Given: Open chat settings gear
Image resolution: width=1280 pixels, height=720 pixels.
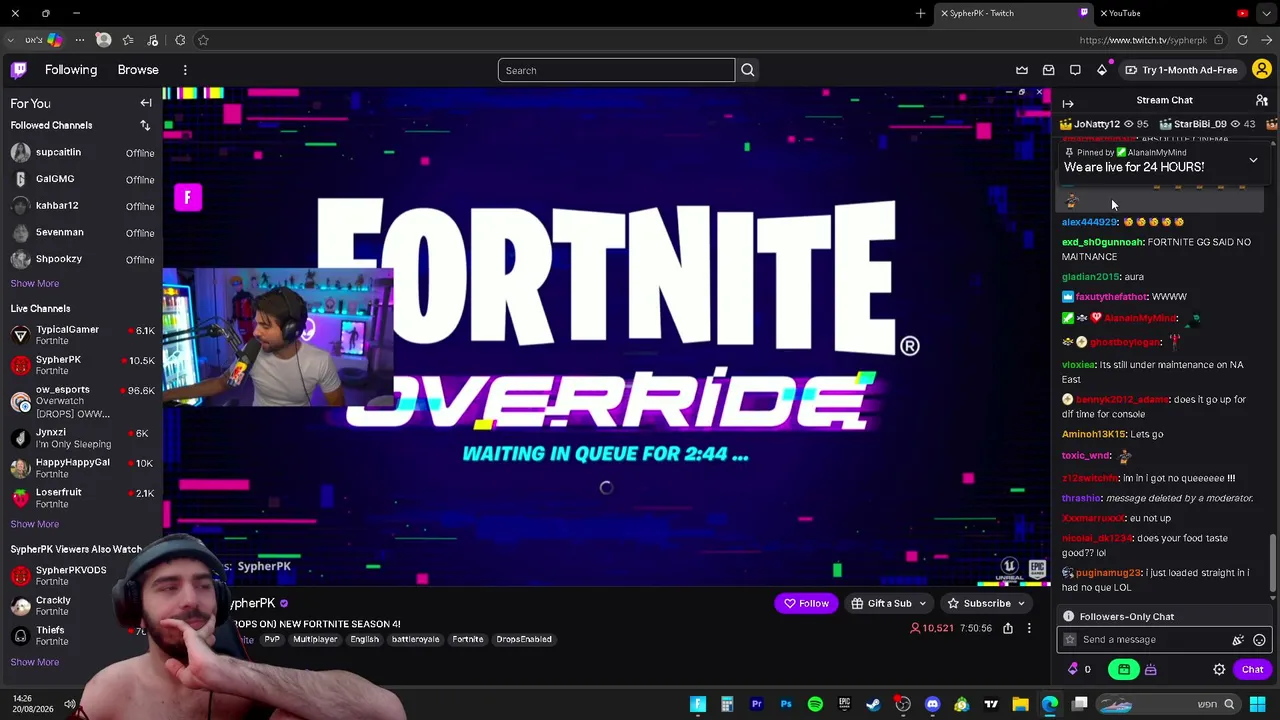Looking at the screenshot, I should point(1219,669).
